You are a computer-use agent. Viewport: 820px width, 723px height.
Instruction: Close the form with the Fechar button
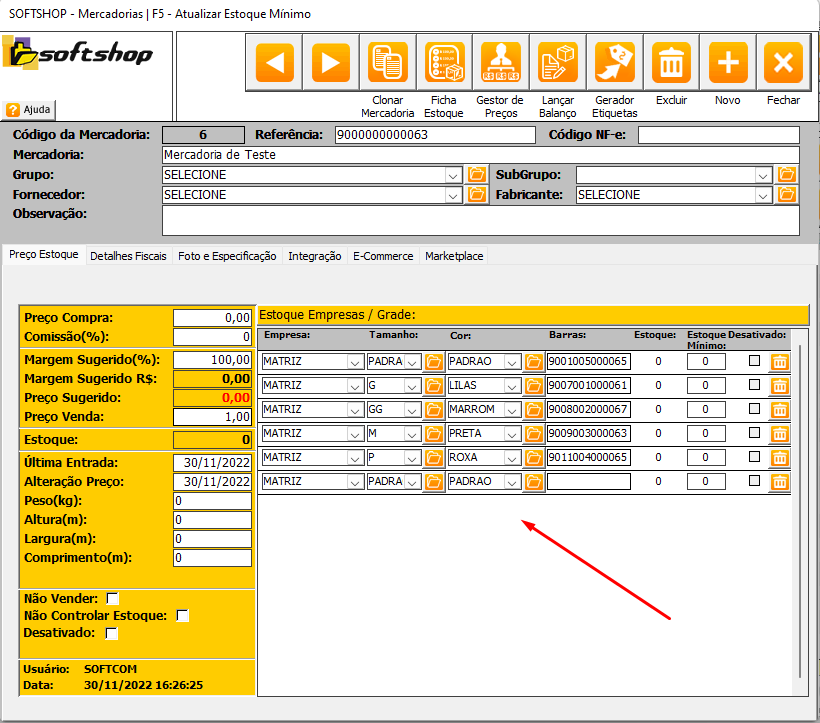click(x=783, y=64)
